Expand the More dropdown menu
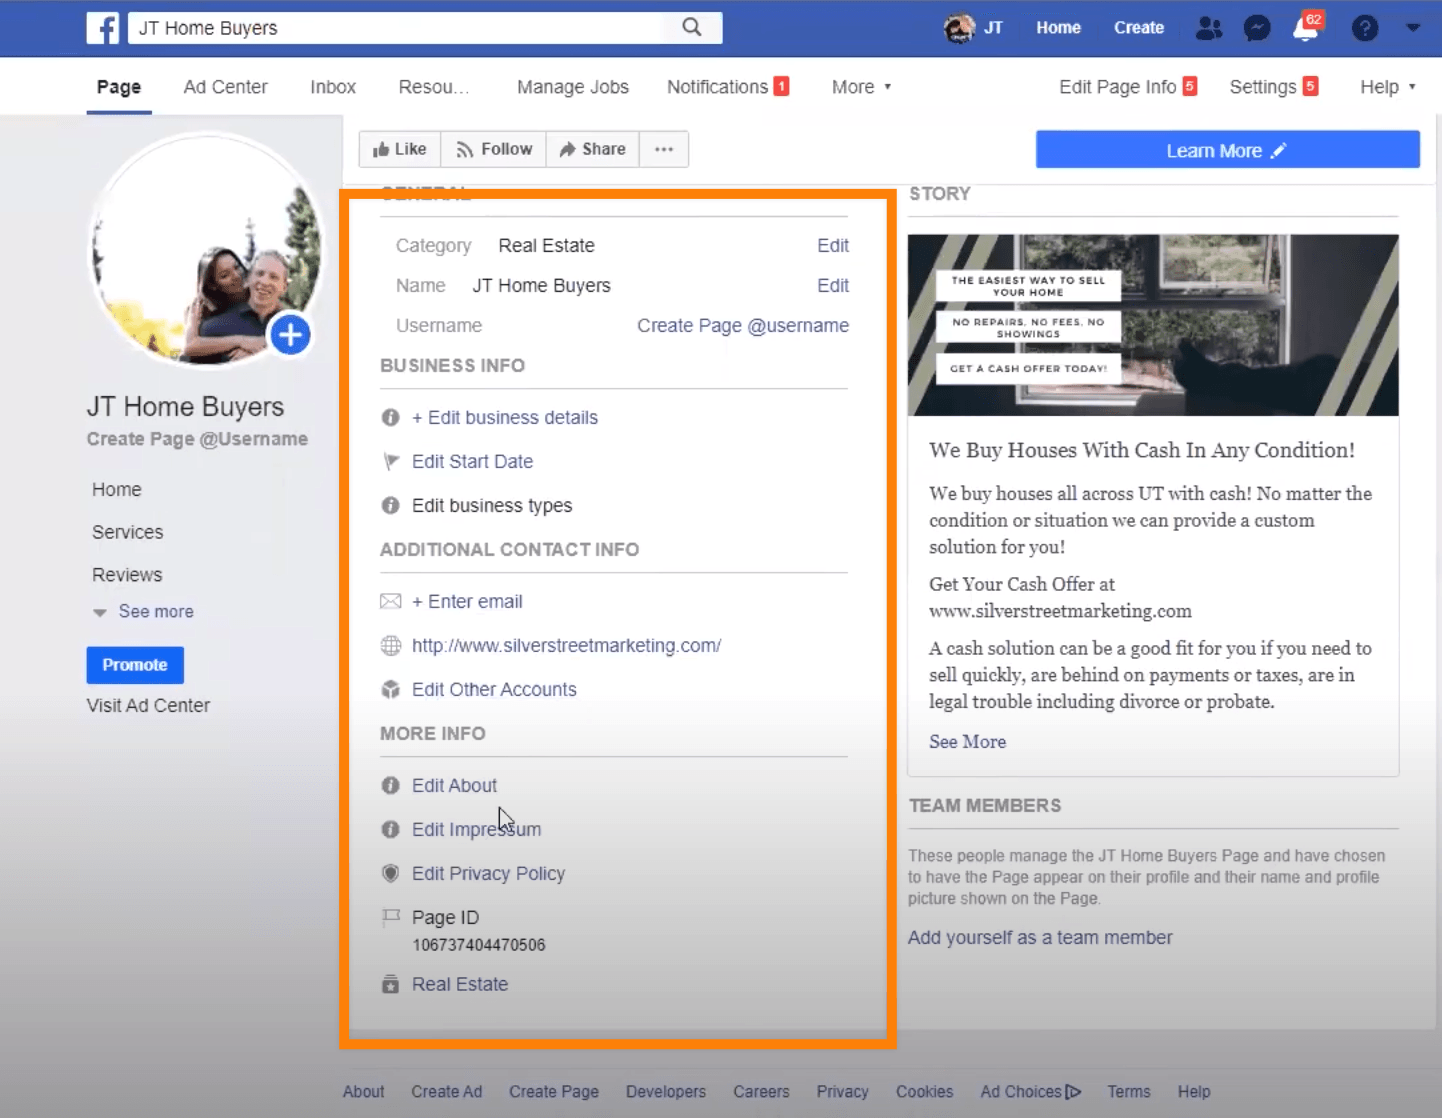 tap(861, 87)
